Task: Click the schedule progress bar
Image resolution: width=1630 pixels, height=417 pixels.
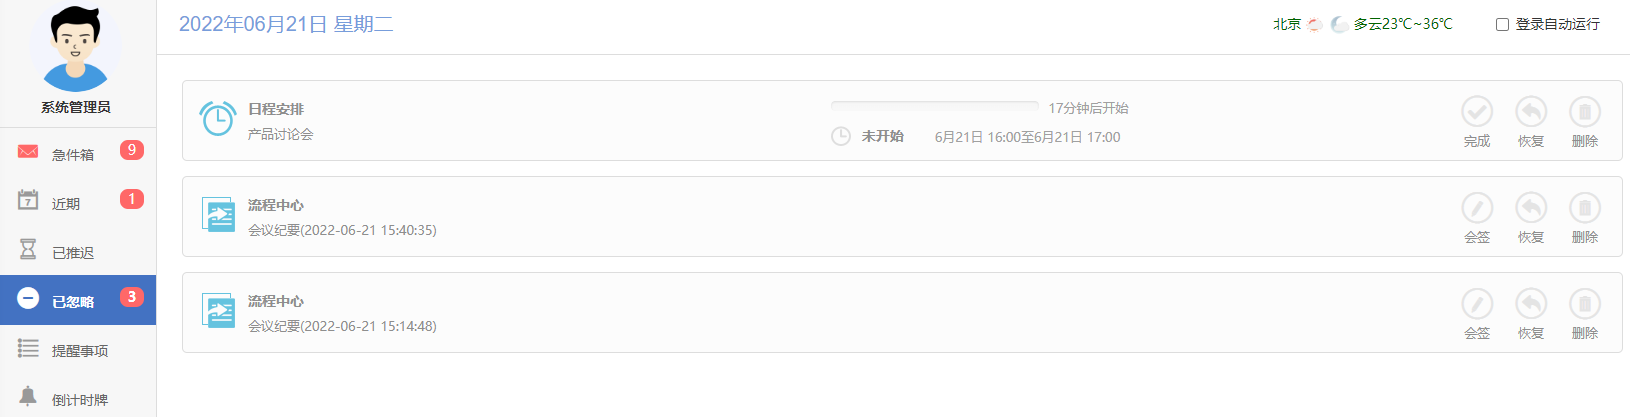Action: (x=935, y=106)
